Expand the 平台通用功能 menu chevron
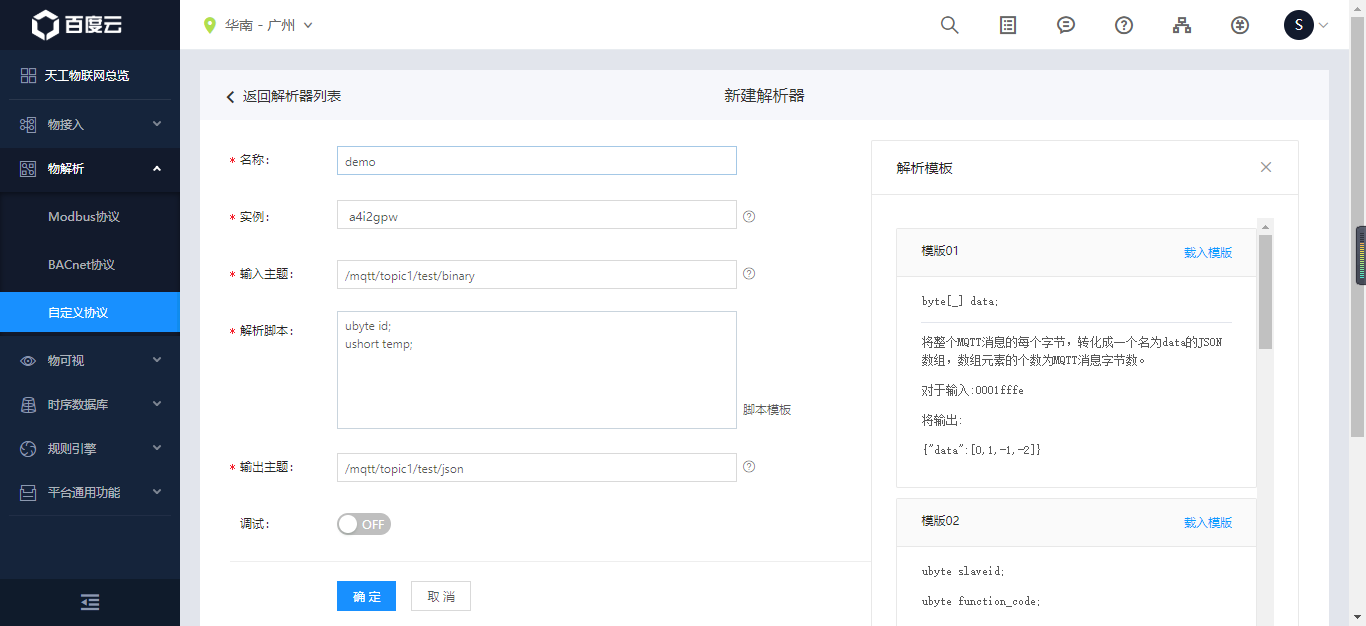This screenshot has height=626, width=1366. (157, 492)
